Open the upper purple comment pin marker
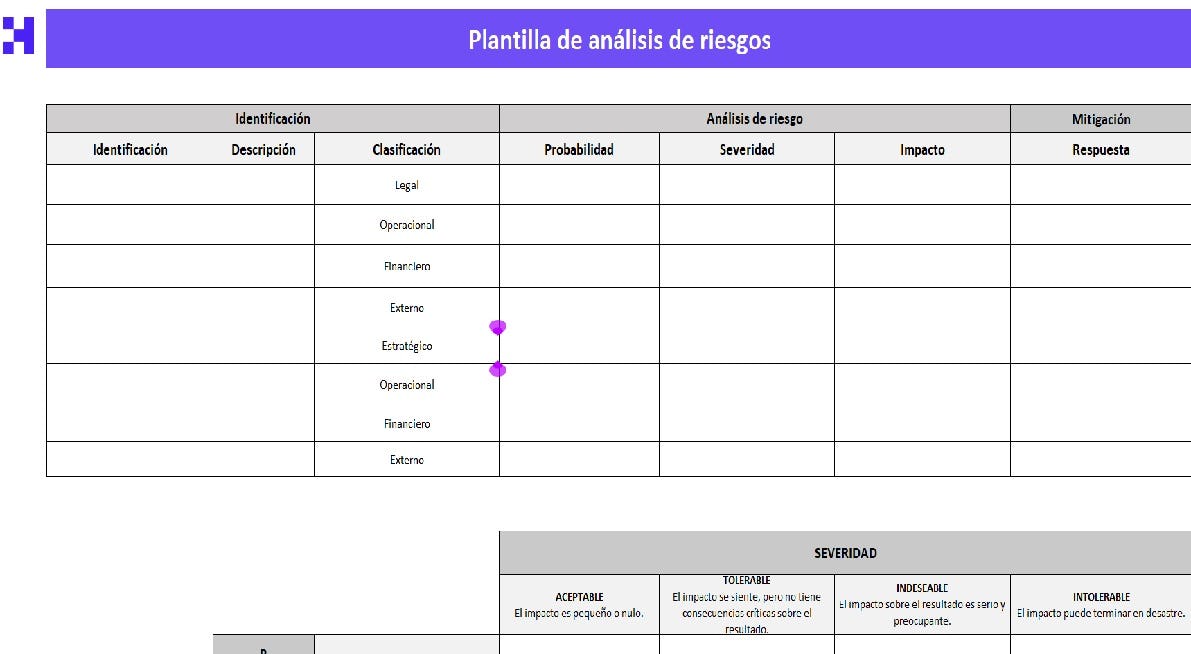 click(497, 326)
